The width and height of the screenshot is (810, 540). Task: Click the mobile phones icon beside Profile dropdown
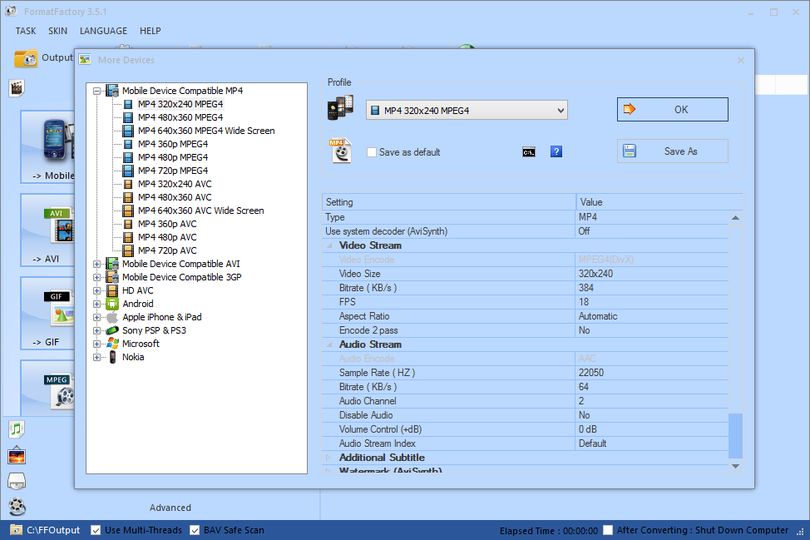tap(340, 107)
